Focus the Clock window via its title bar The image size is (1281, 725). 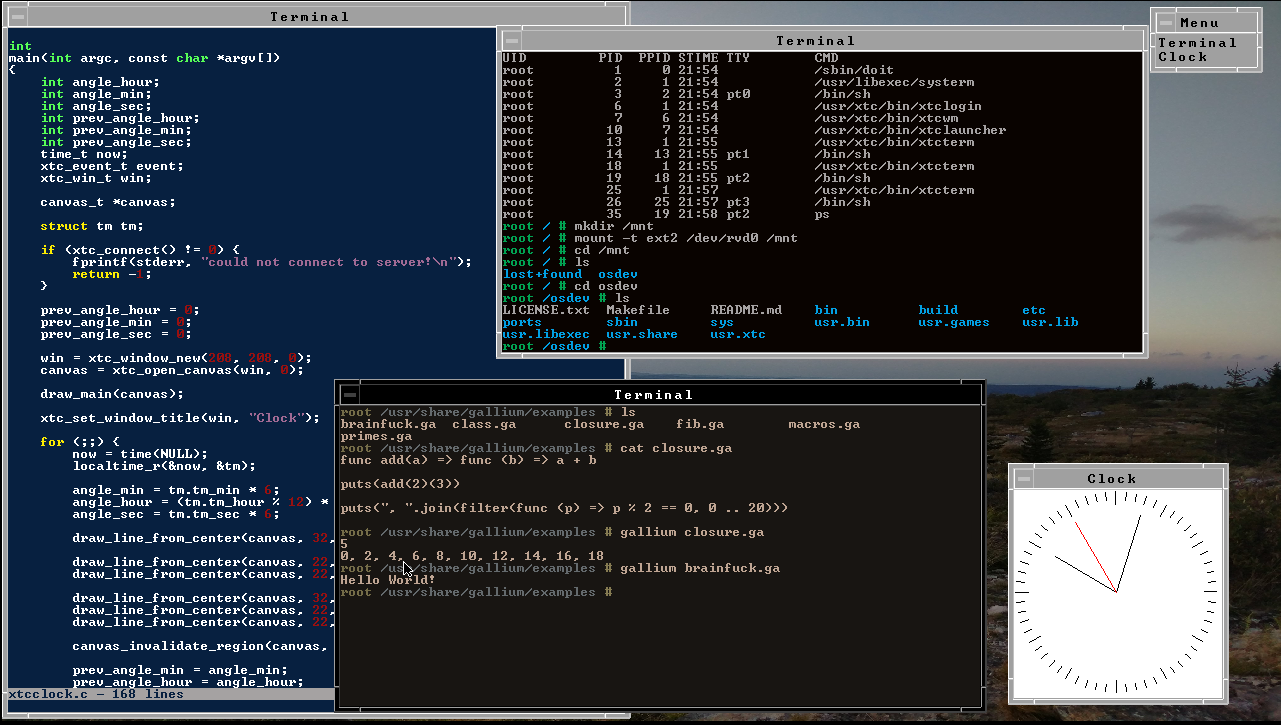[1112, 479]
